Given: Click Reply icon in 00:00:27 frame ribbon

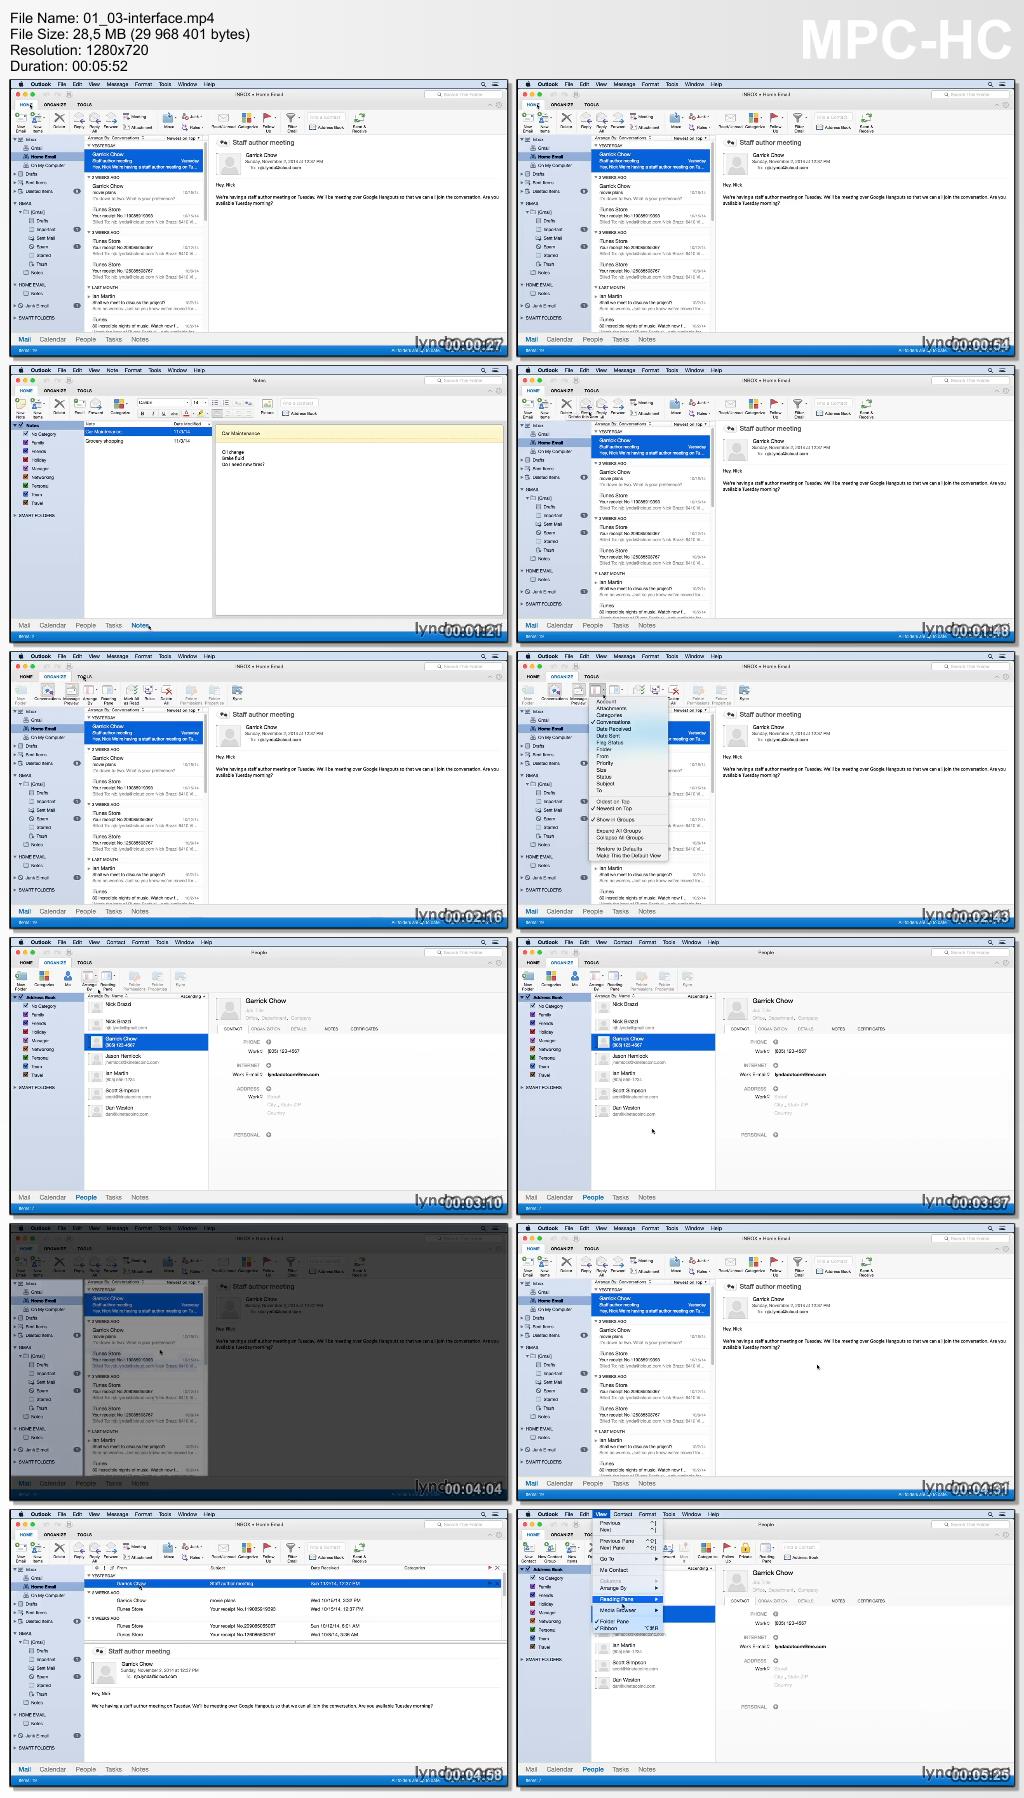Looking at the screenshot, I should coord(79,118).
